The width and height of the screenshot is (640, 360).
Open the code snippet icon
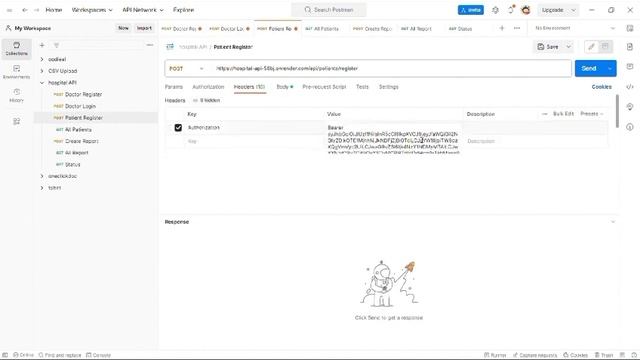[x=630, y=87]
